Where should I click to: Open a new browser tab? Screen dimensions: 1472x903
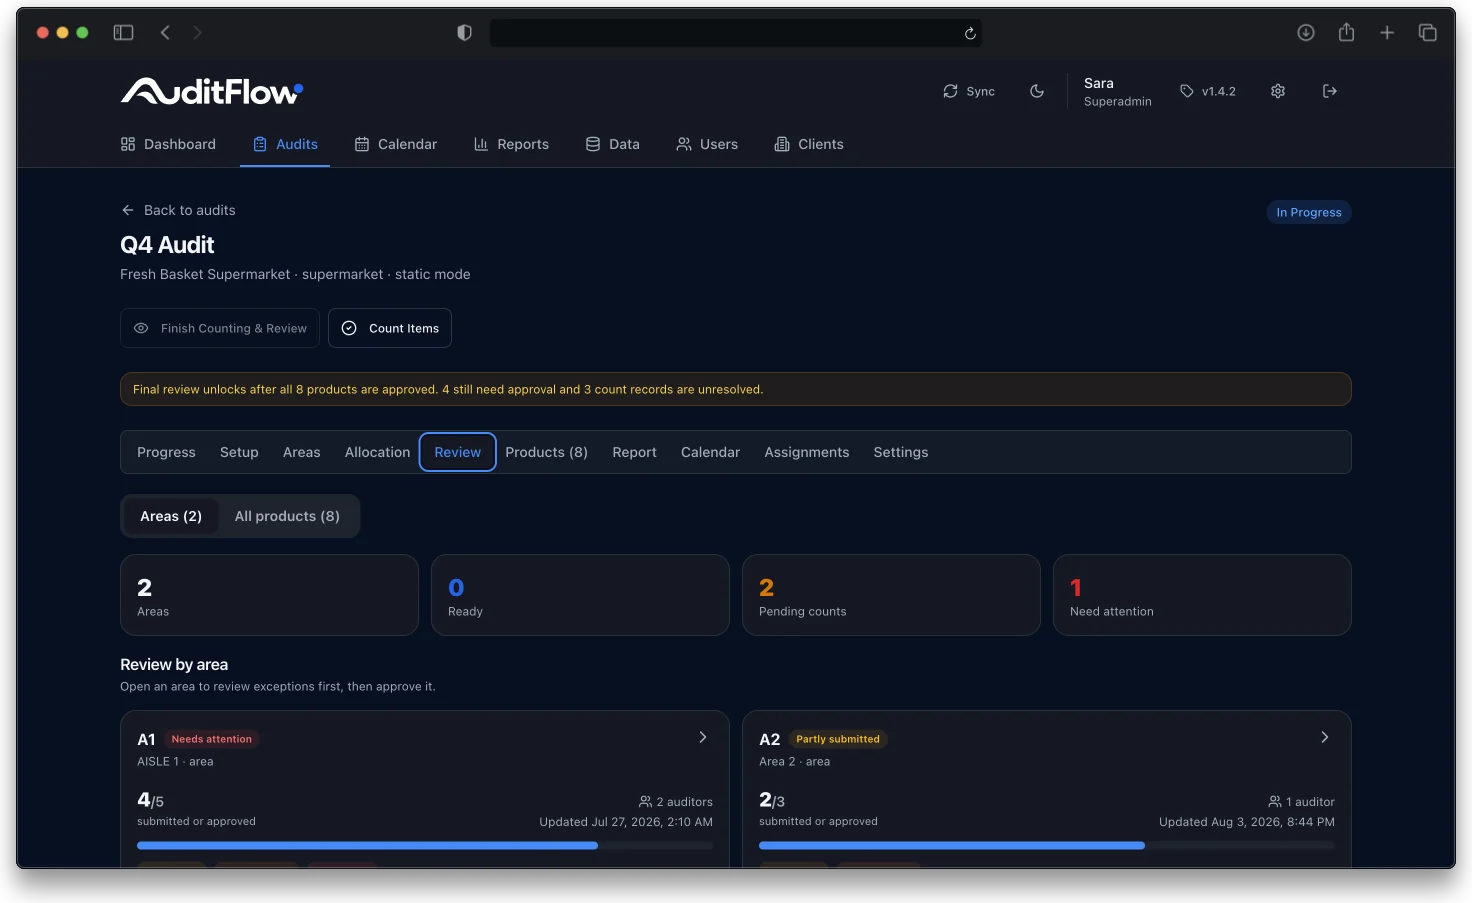click(1387, 33)
